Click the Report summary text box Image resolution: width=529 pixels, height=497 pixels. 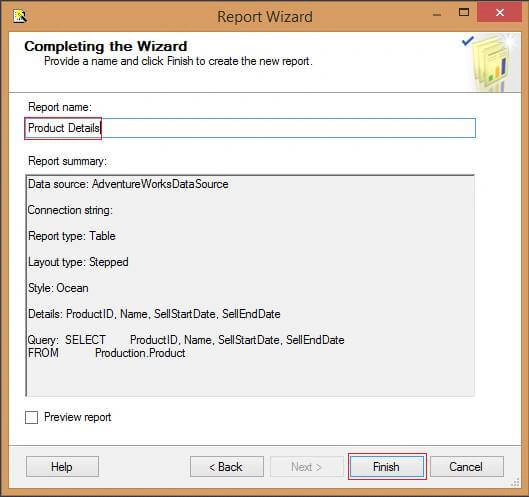(250, 285)
